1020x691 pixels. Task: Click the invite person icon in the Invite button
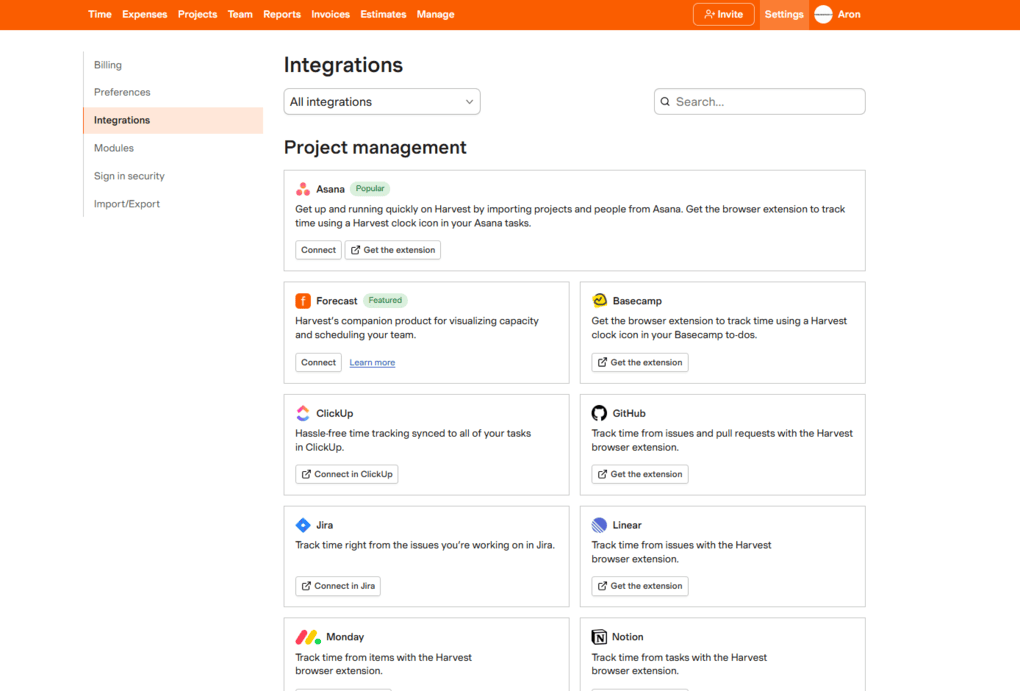pos(707,14)
